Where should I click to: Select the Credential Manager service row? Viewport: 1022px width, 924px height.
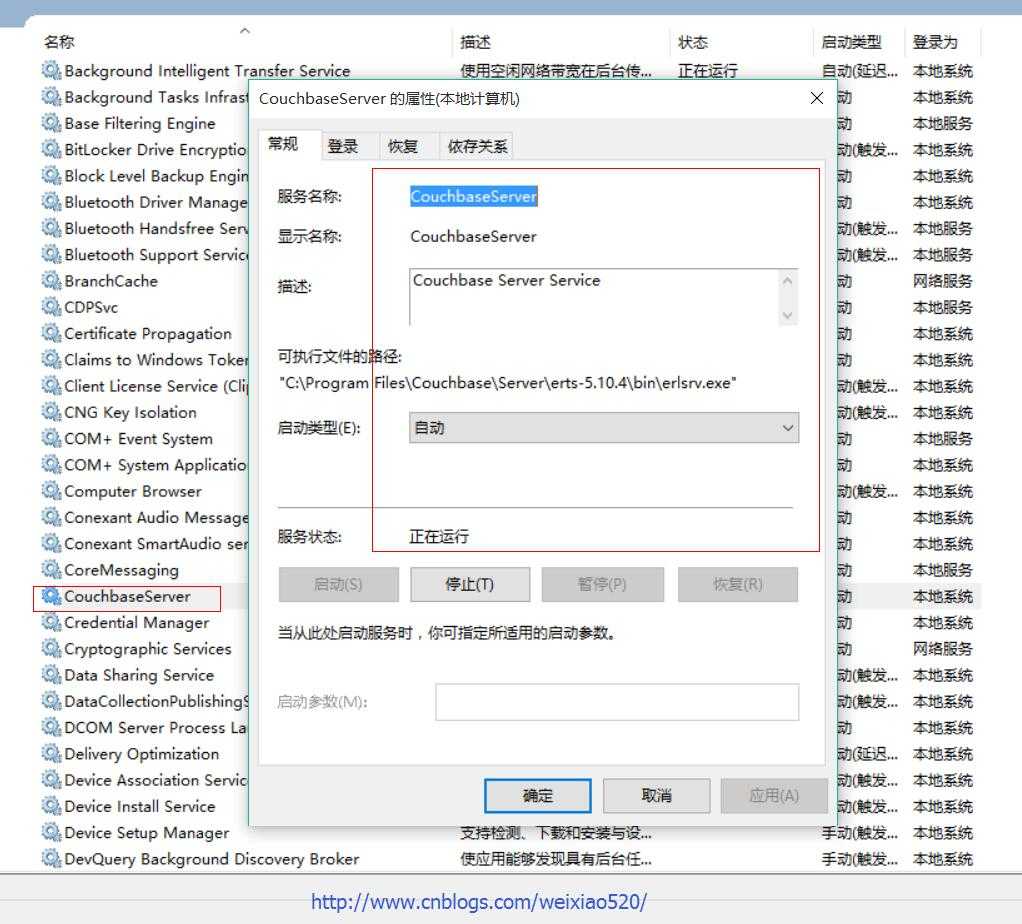tap(144, 623)
